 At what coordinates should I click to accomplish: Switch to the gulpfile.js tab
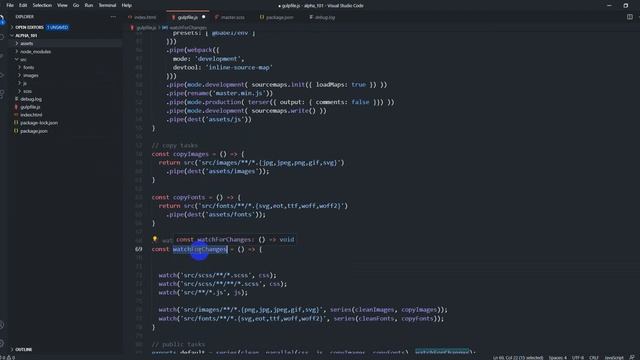pos(188,17)
